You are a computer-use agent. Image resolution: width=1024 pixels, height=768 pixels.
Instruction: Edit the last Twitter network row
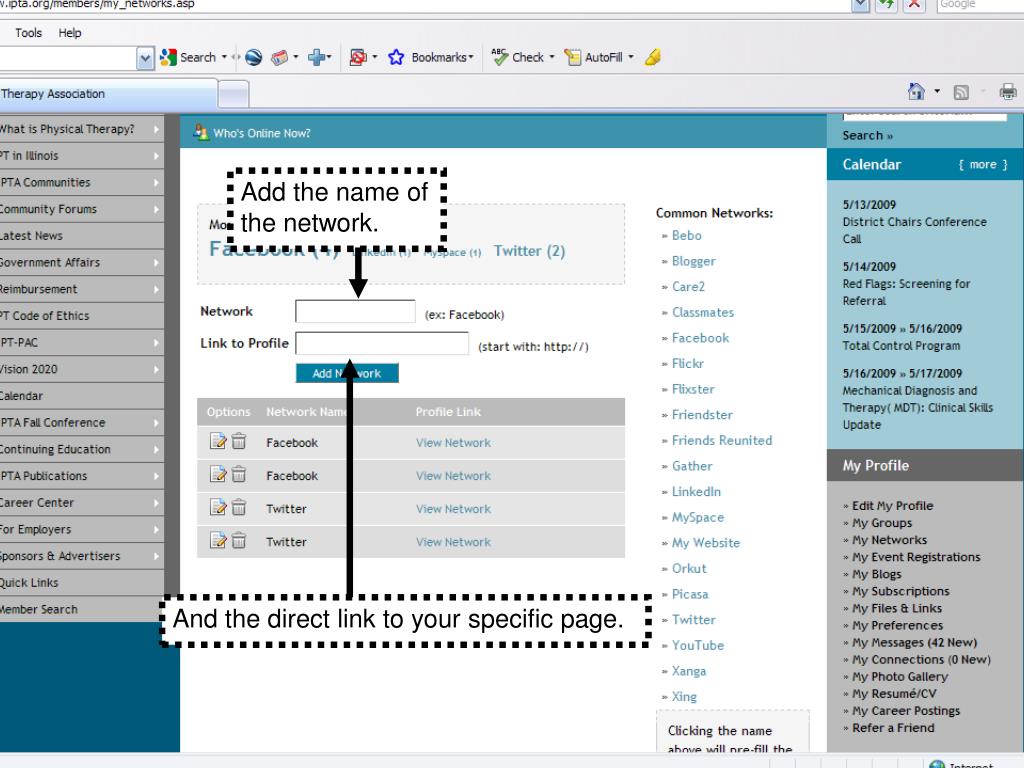(218, 541)
